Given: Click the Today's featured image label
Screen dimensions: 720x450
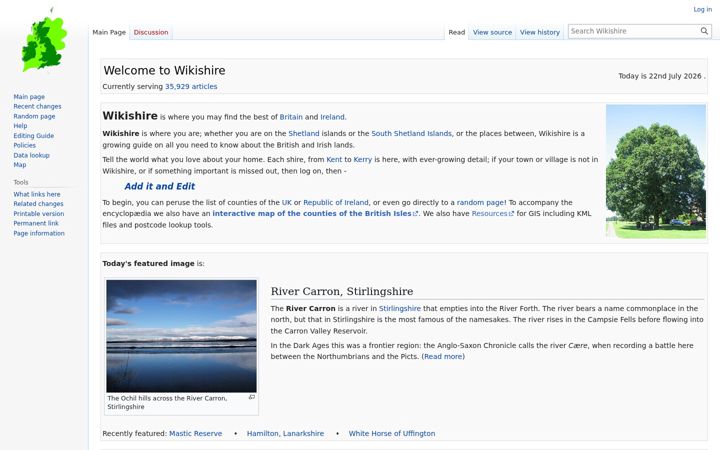Looking at the screenshot, I should tap(148, 264).
